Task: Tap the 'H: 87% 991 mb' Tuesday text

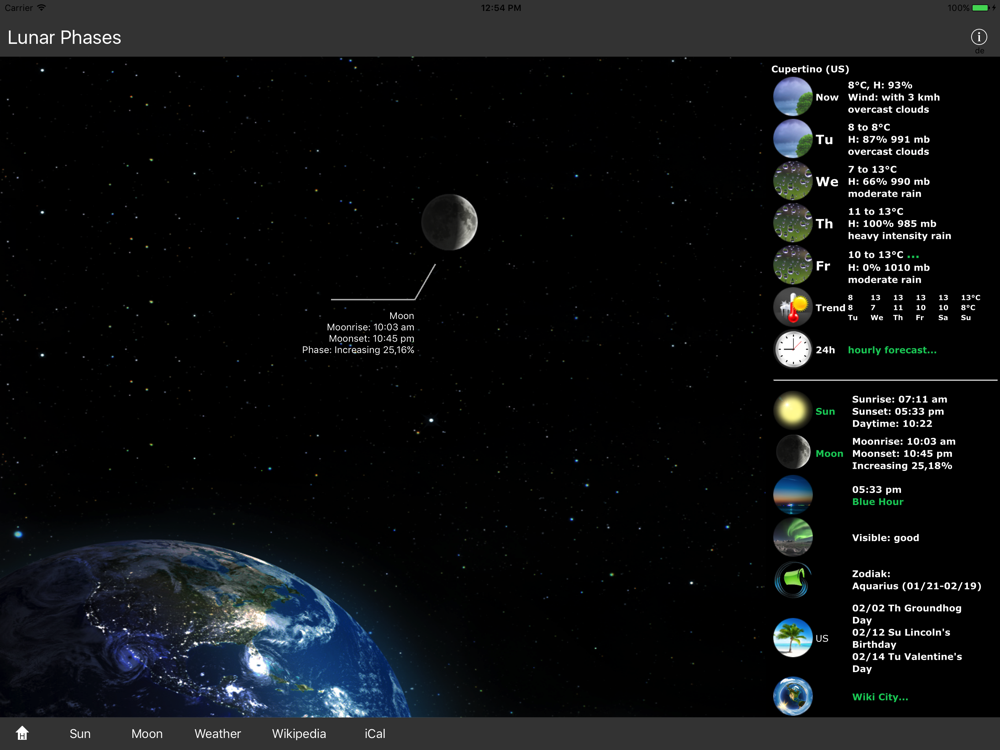Action: point(888,140)
